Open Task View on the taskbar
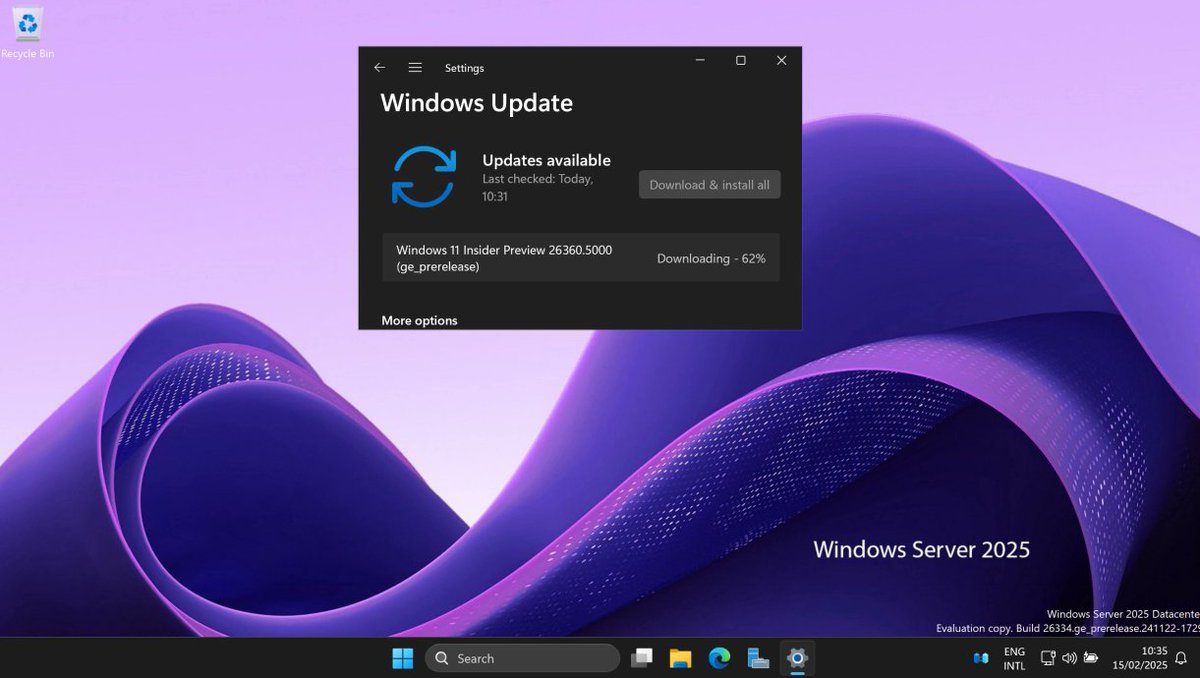This screenshot has height=678, width=1200. (x=642, y=658)
